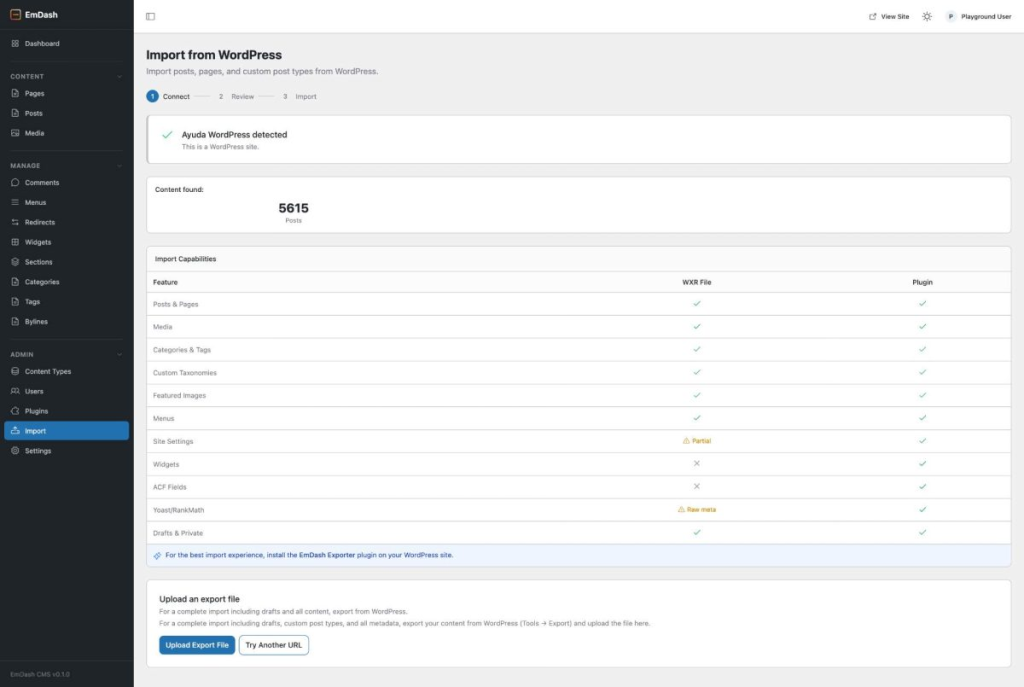The height and width of the screenshot is (687, 1024).
Task: Open the Settings page
Action: (x=37, y=451)
